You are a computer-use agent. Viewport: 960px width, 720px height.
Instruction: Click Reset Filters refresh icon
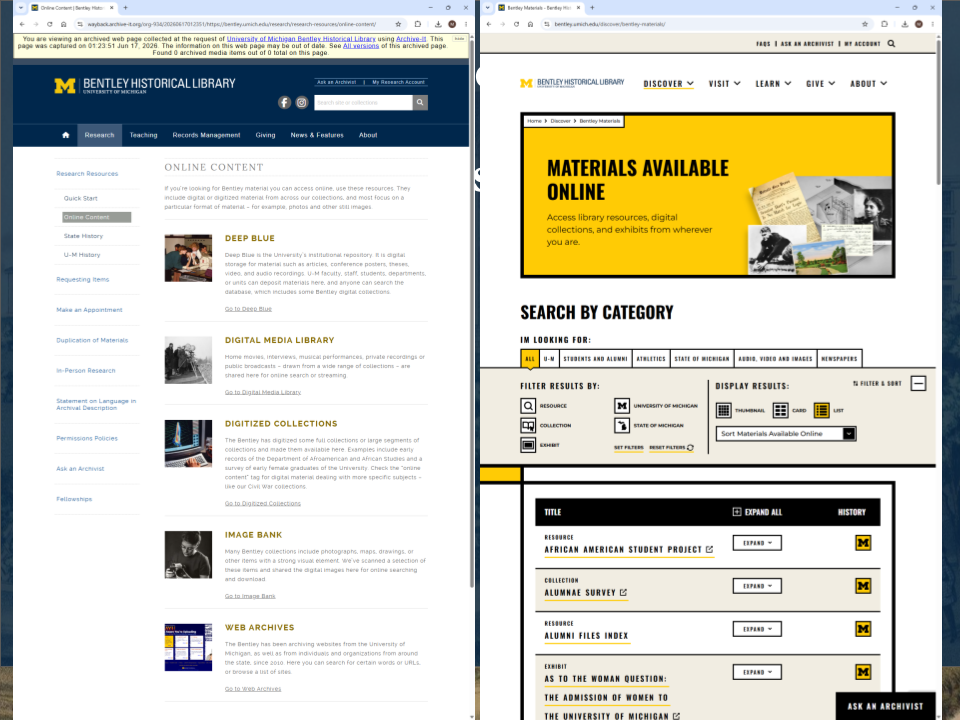[690, 448]
